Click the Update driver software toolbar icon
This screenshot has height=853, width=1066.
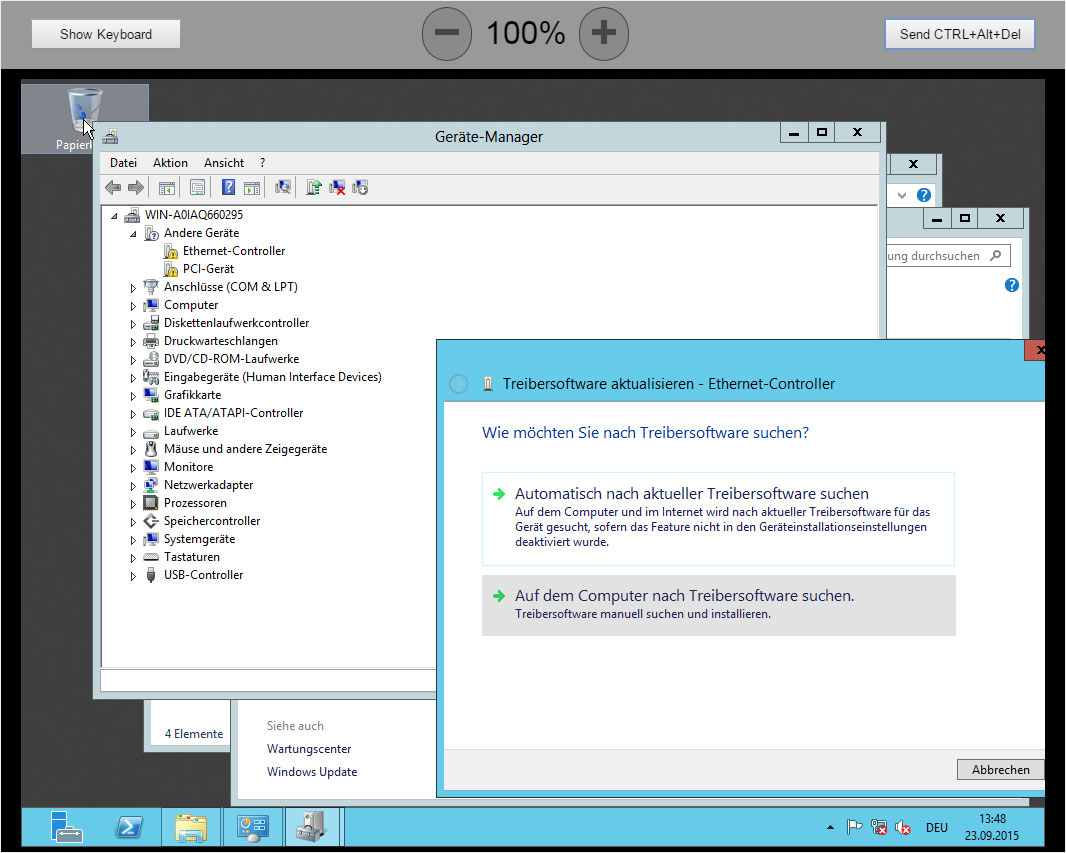click(x=313, y=188)
